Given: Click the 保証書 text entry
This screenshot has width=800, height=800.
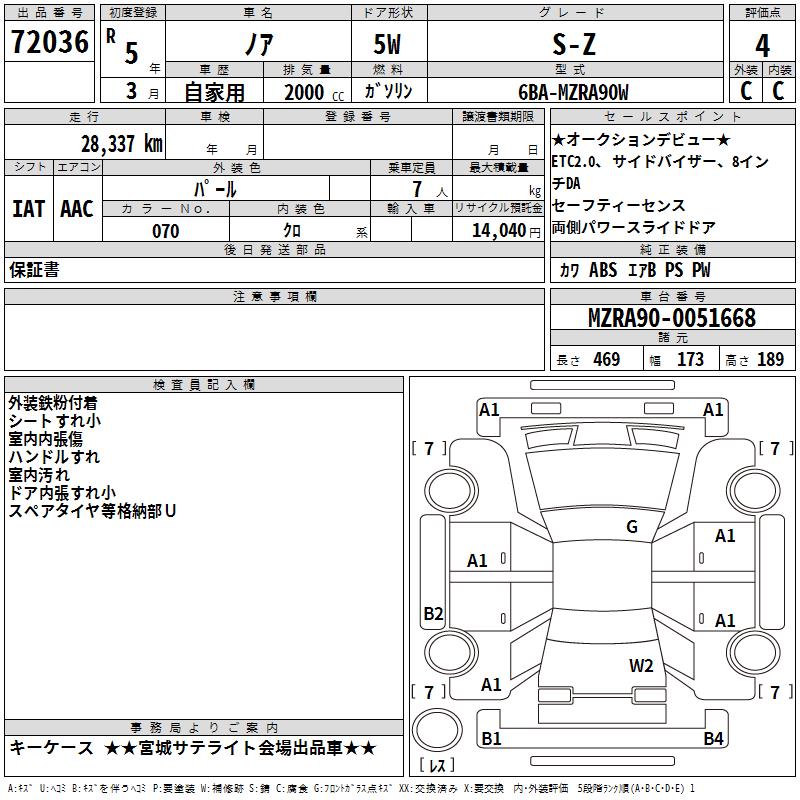Looking at the screenshot, I should pyautogui.click(x=34, y=270).
